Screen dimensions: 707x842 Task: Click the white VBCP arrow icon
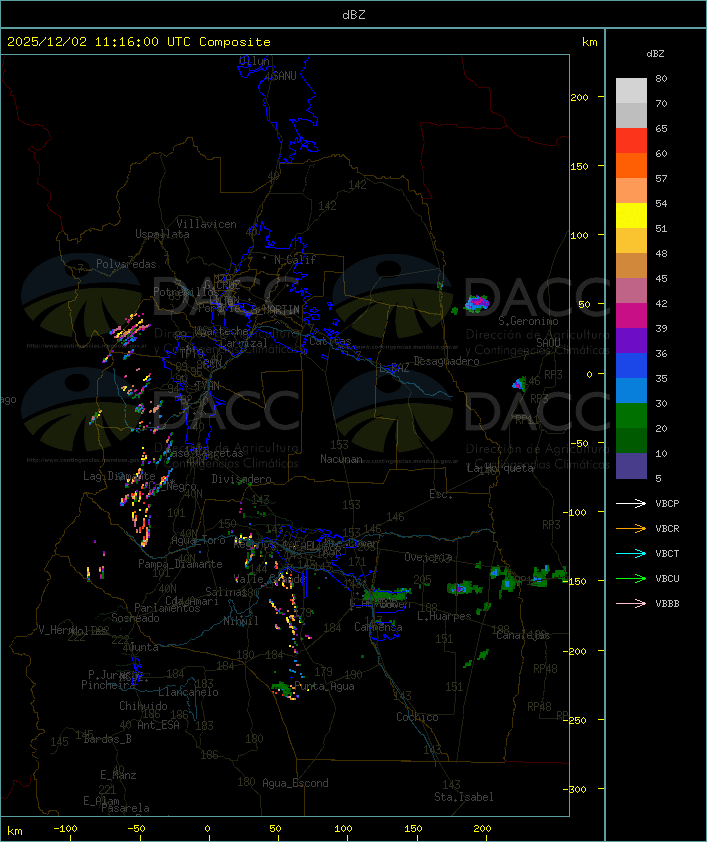631,503
